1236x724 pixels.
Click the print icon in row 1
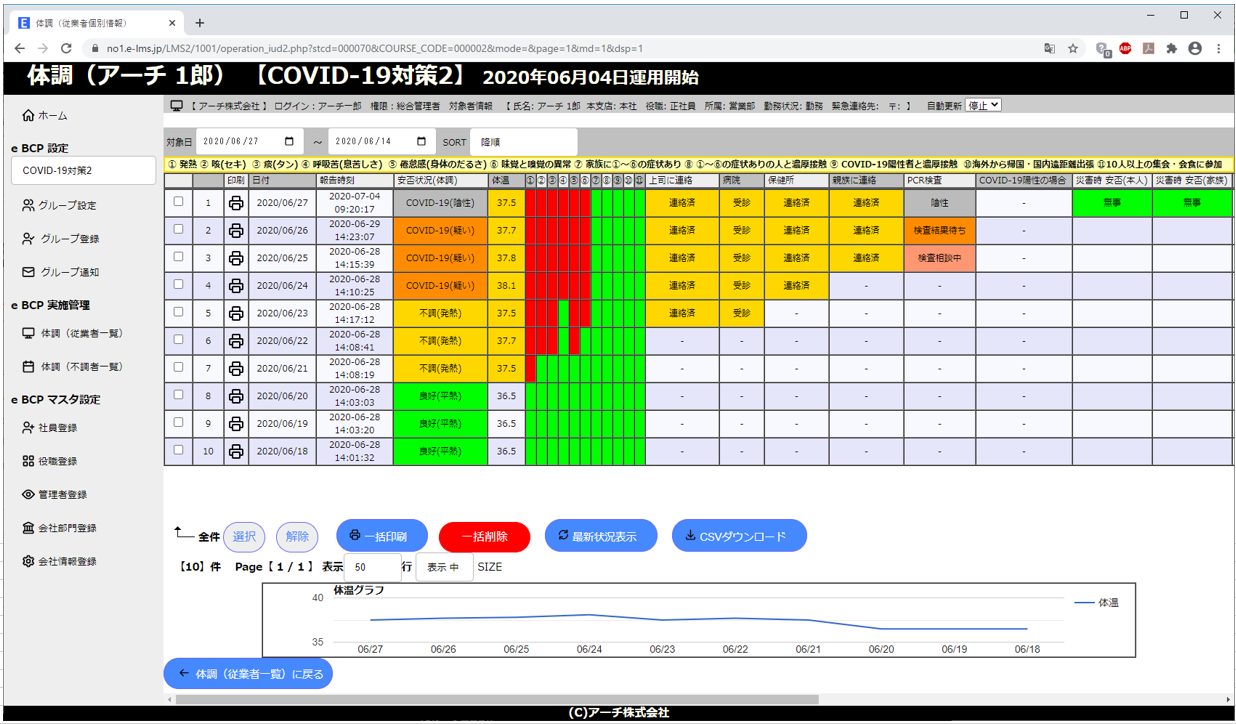pos(236,202)
